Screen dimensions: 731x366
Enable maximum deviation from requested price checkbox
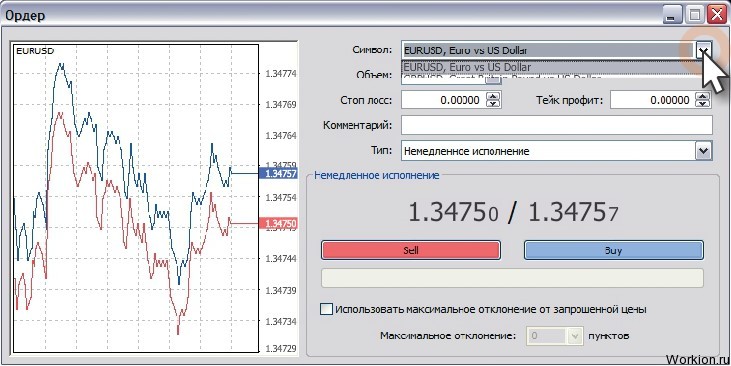coord(327,309)
